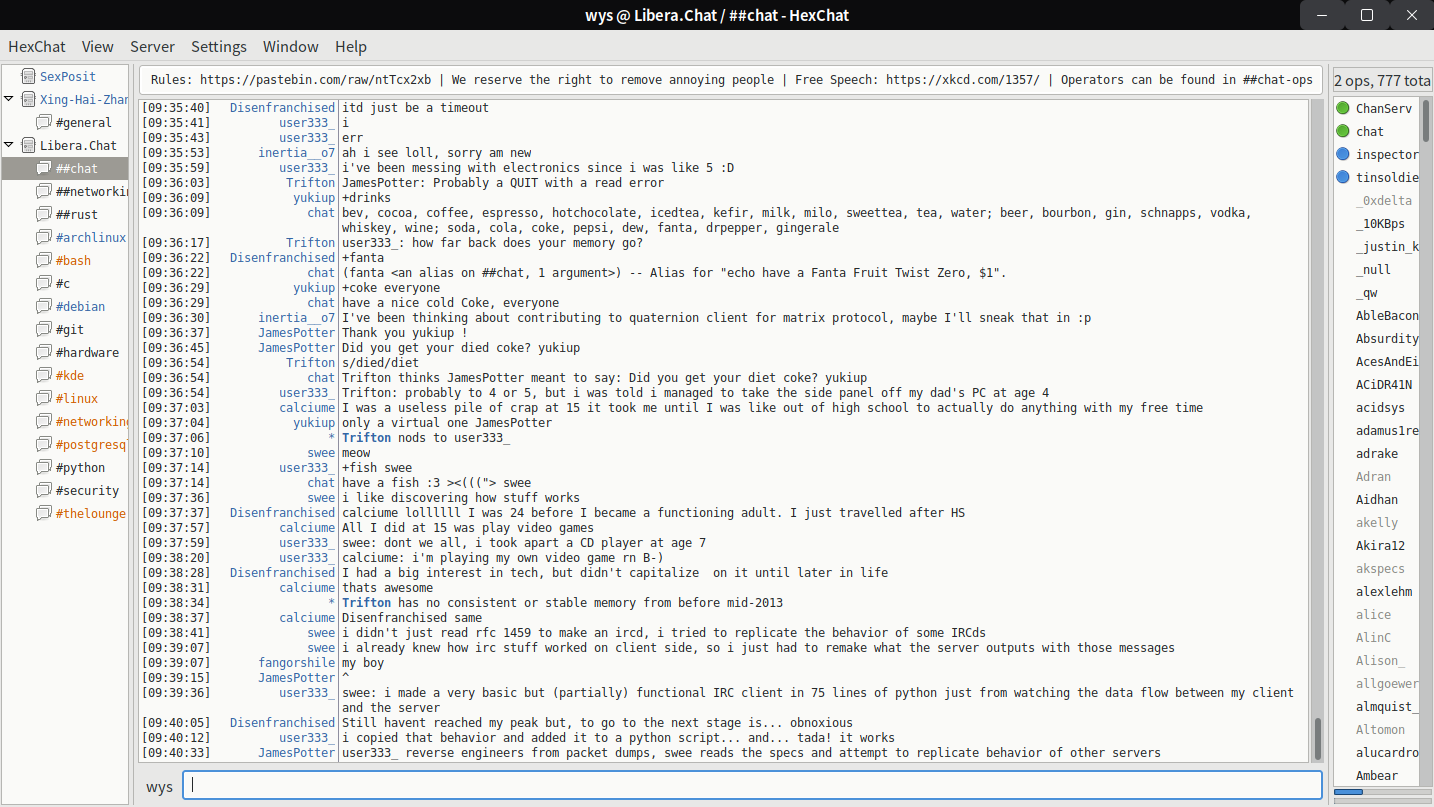Collapse the Libera.Chat network tree
Screen dimensions: 1434x807
(9, 145)
